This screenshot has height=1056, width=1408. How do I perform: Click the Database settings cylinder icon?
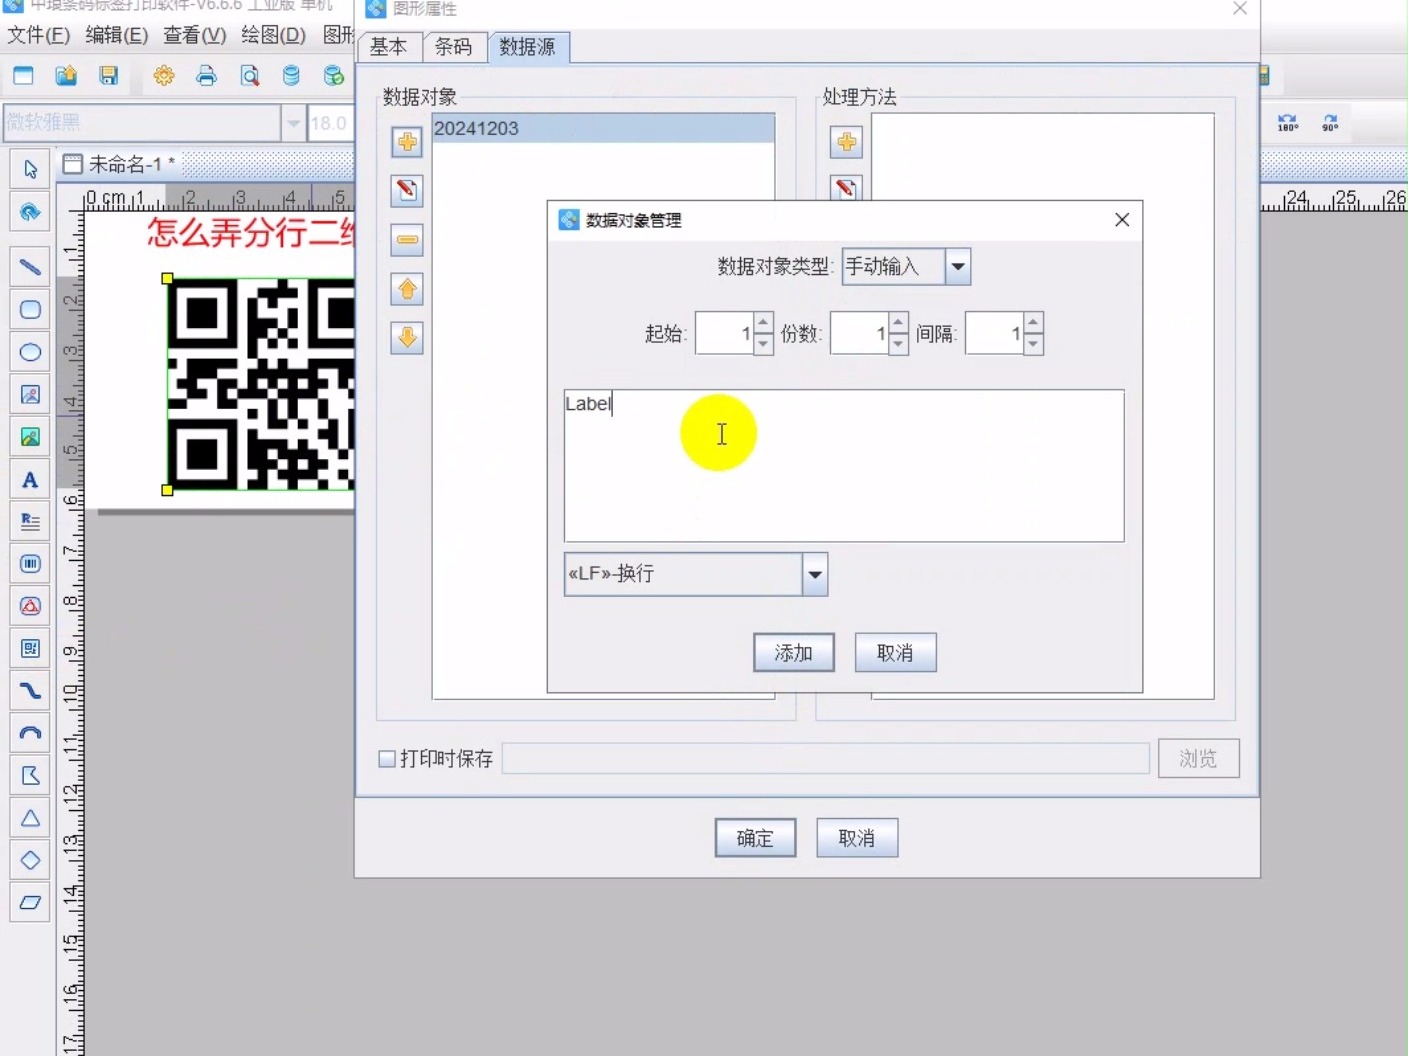coord(291,76)
